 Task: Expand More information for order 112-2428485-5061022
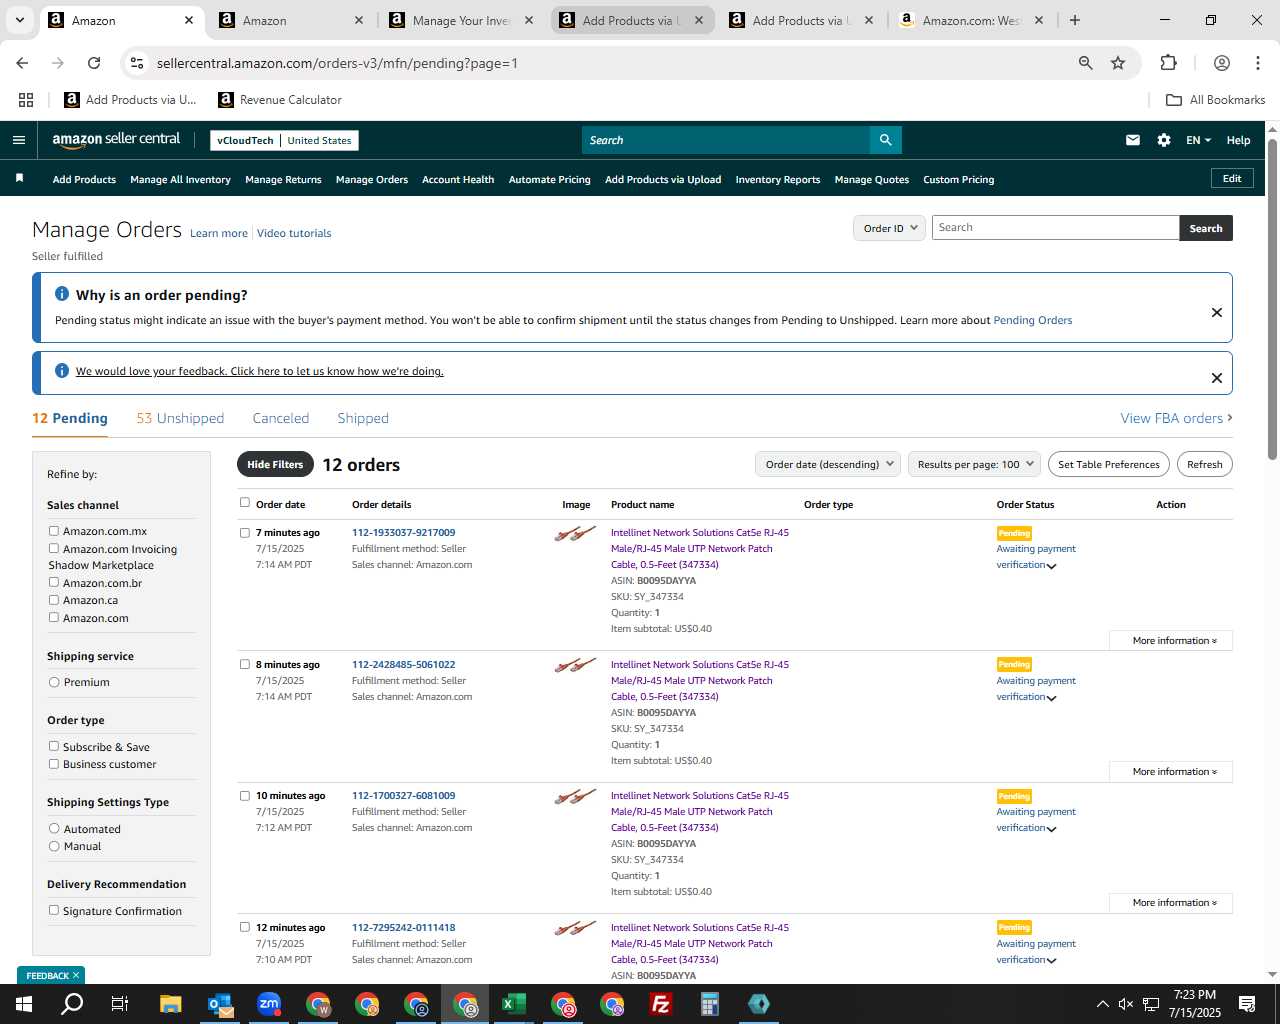click(x=1171, y=771)
